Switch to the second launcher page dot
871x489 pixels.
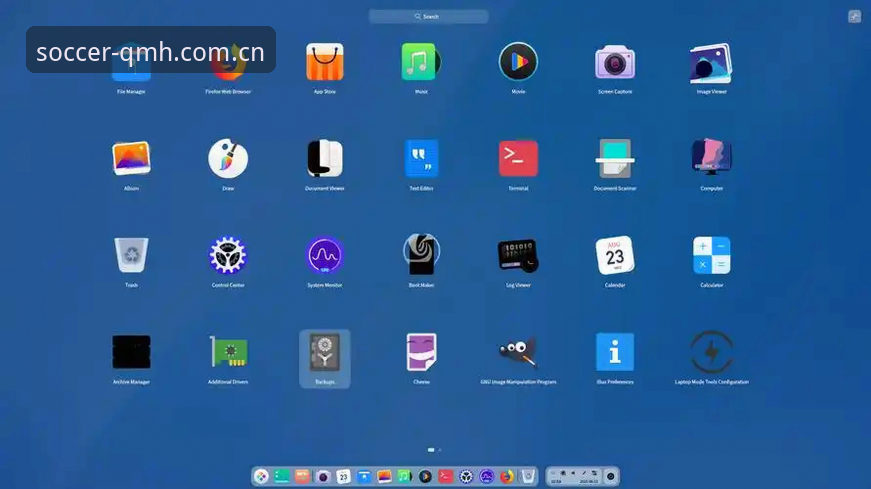tap(439, 450)
